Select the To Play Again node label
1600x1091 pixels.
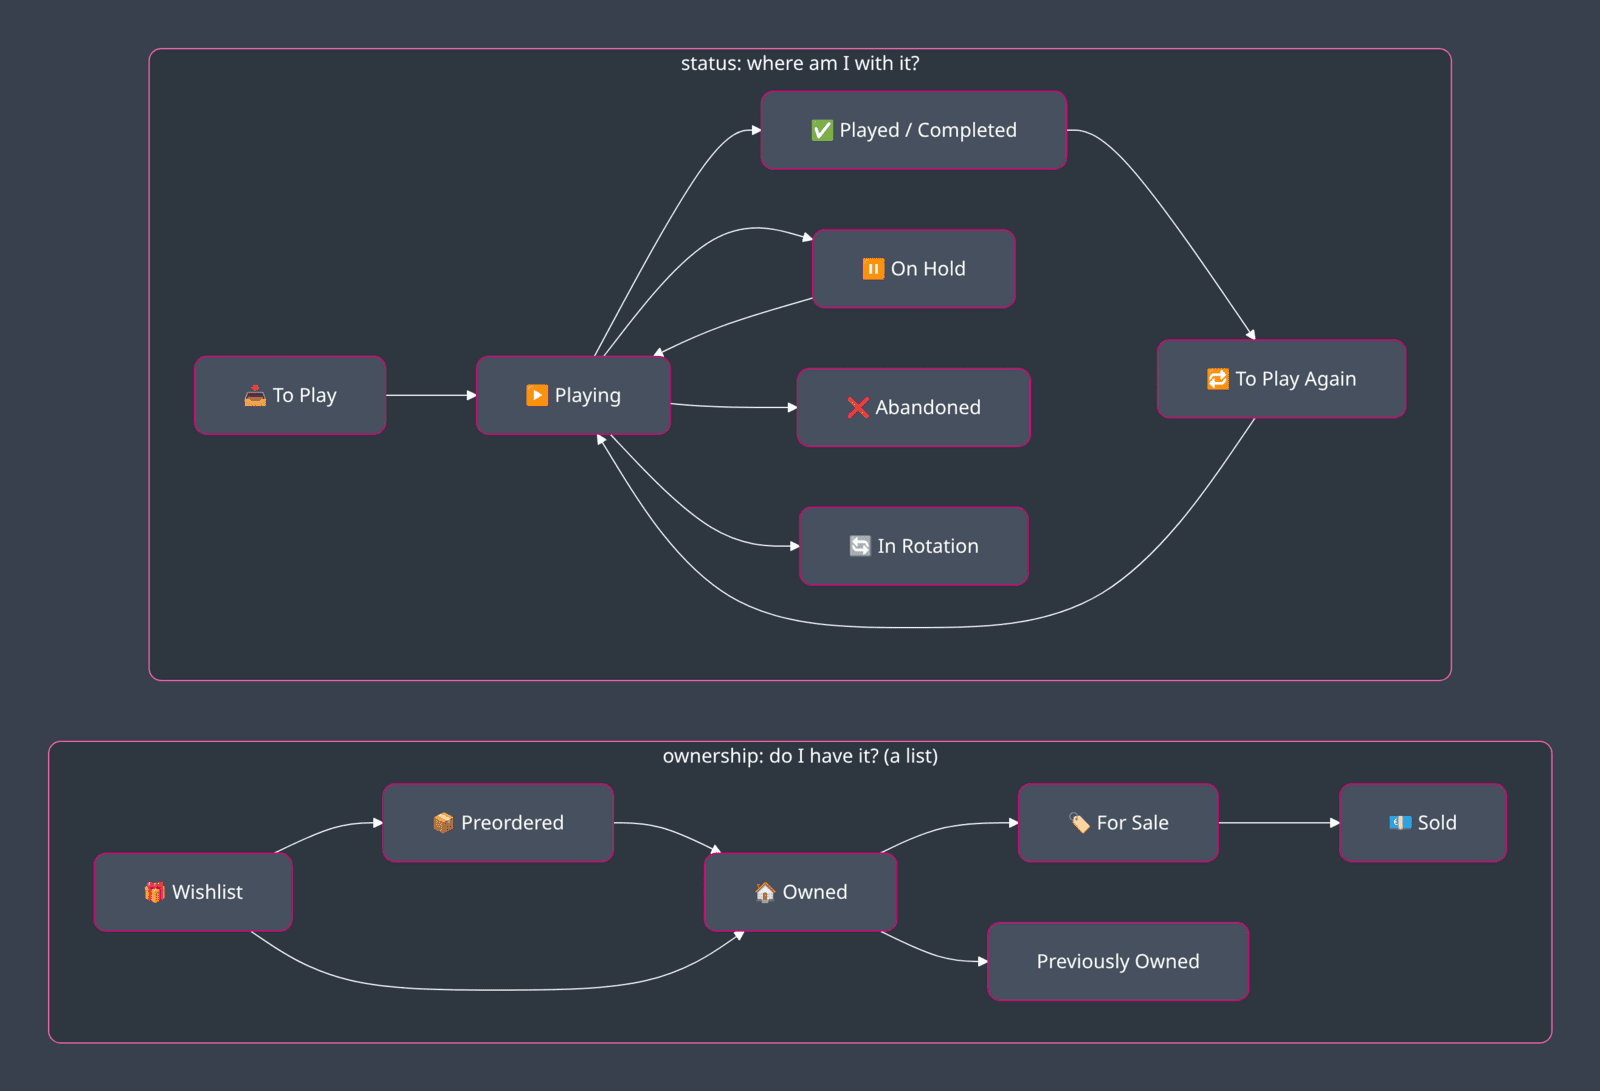[1296, 379]
